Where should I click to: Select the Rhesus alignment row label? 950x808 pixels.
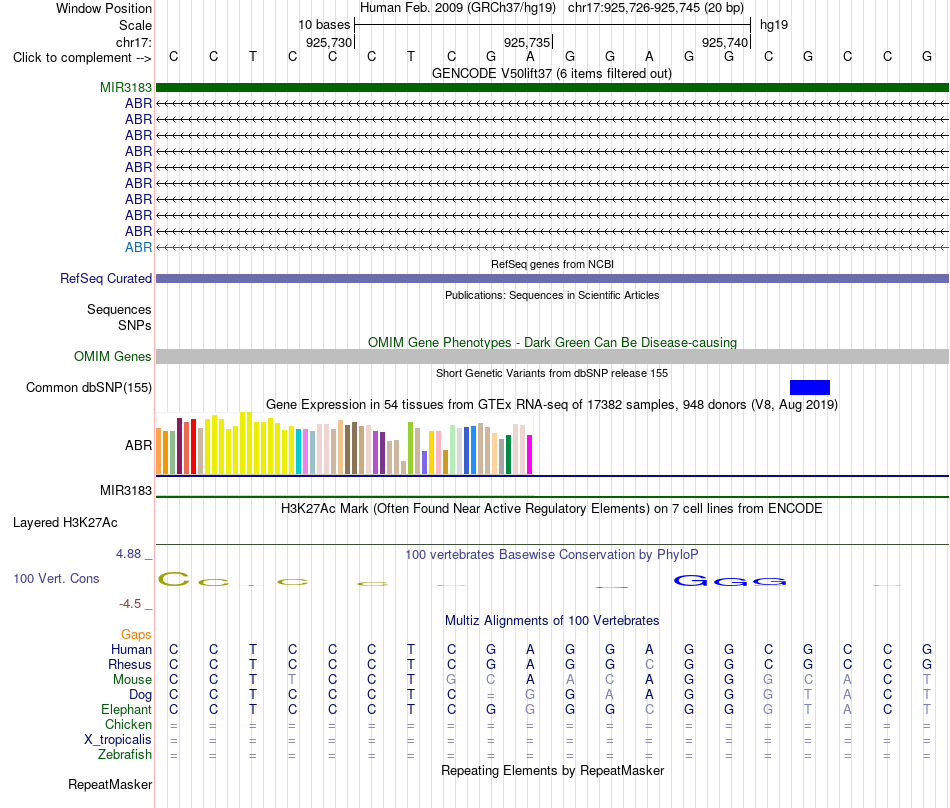point(130,664)
